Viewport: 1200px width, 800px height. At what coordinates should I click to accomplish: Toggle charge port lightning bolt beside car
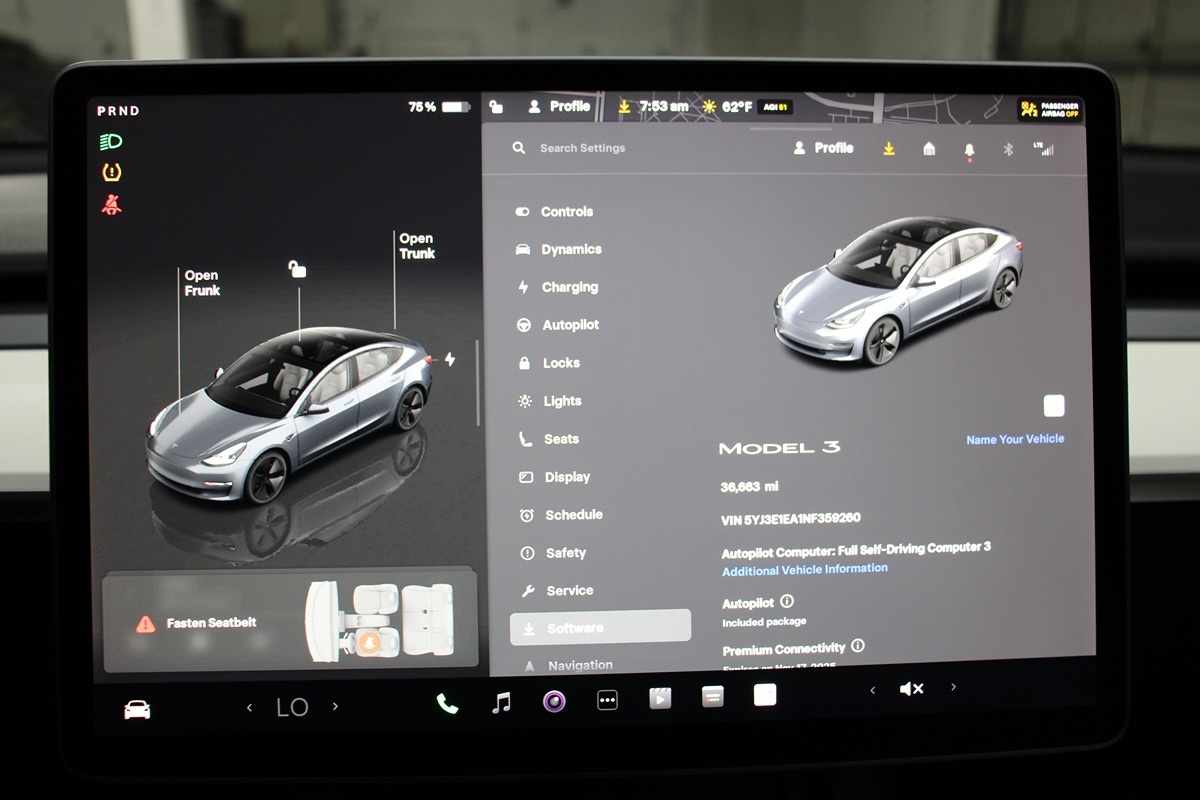[x=449, y=359]
